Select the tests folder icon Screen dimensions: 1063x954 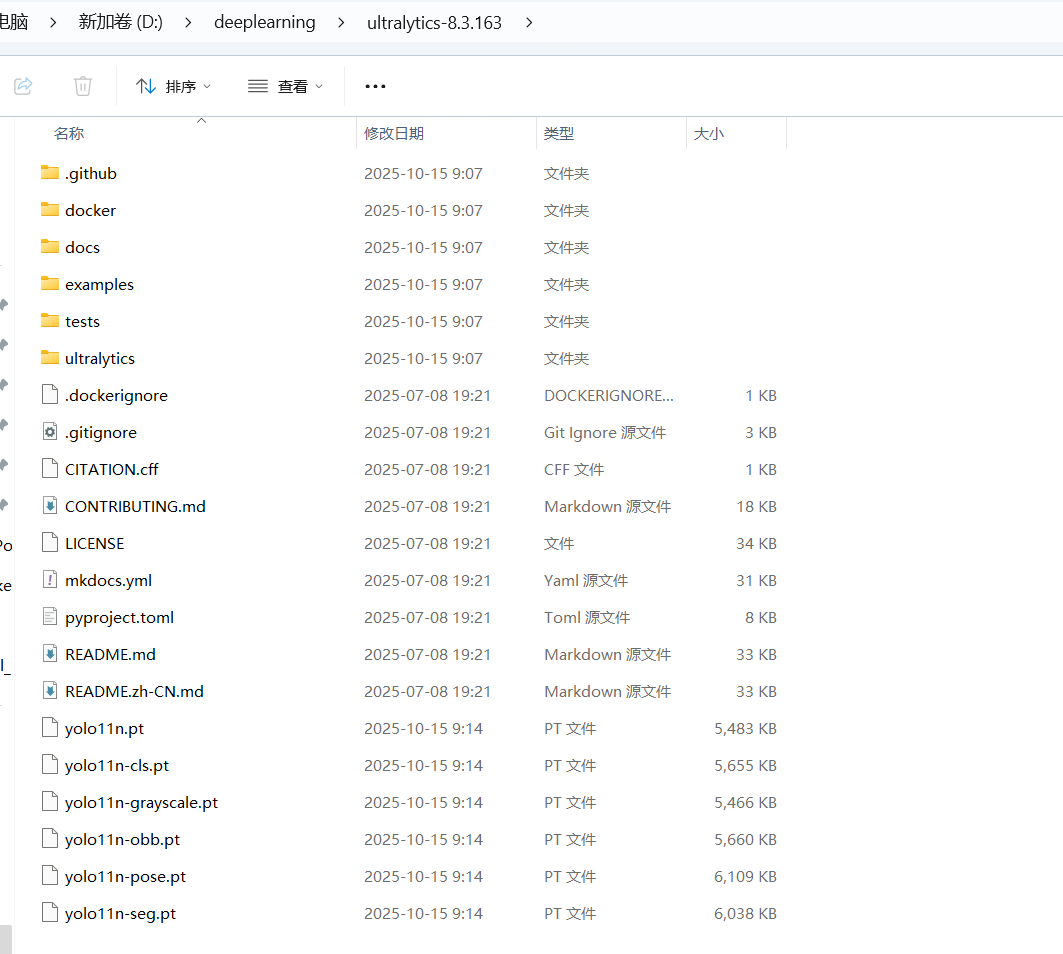coord(49,320)
